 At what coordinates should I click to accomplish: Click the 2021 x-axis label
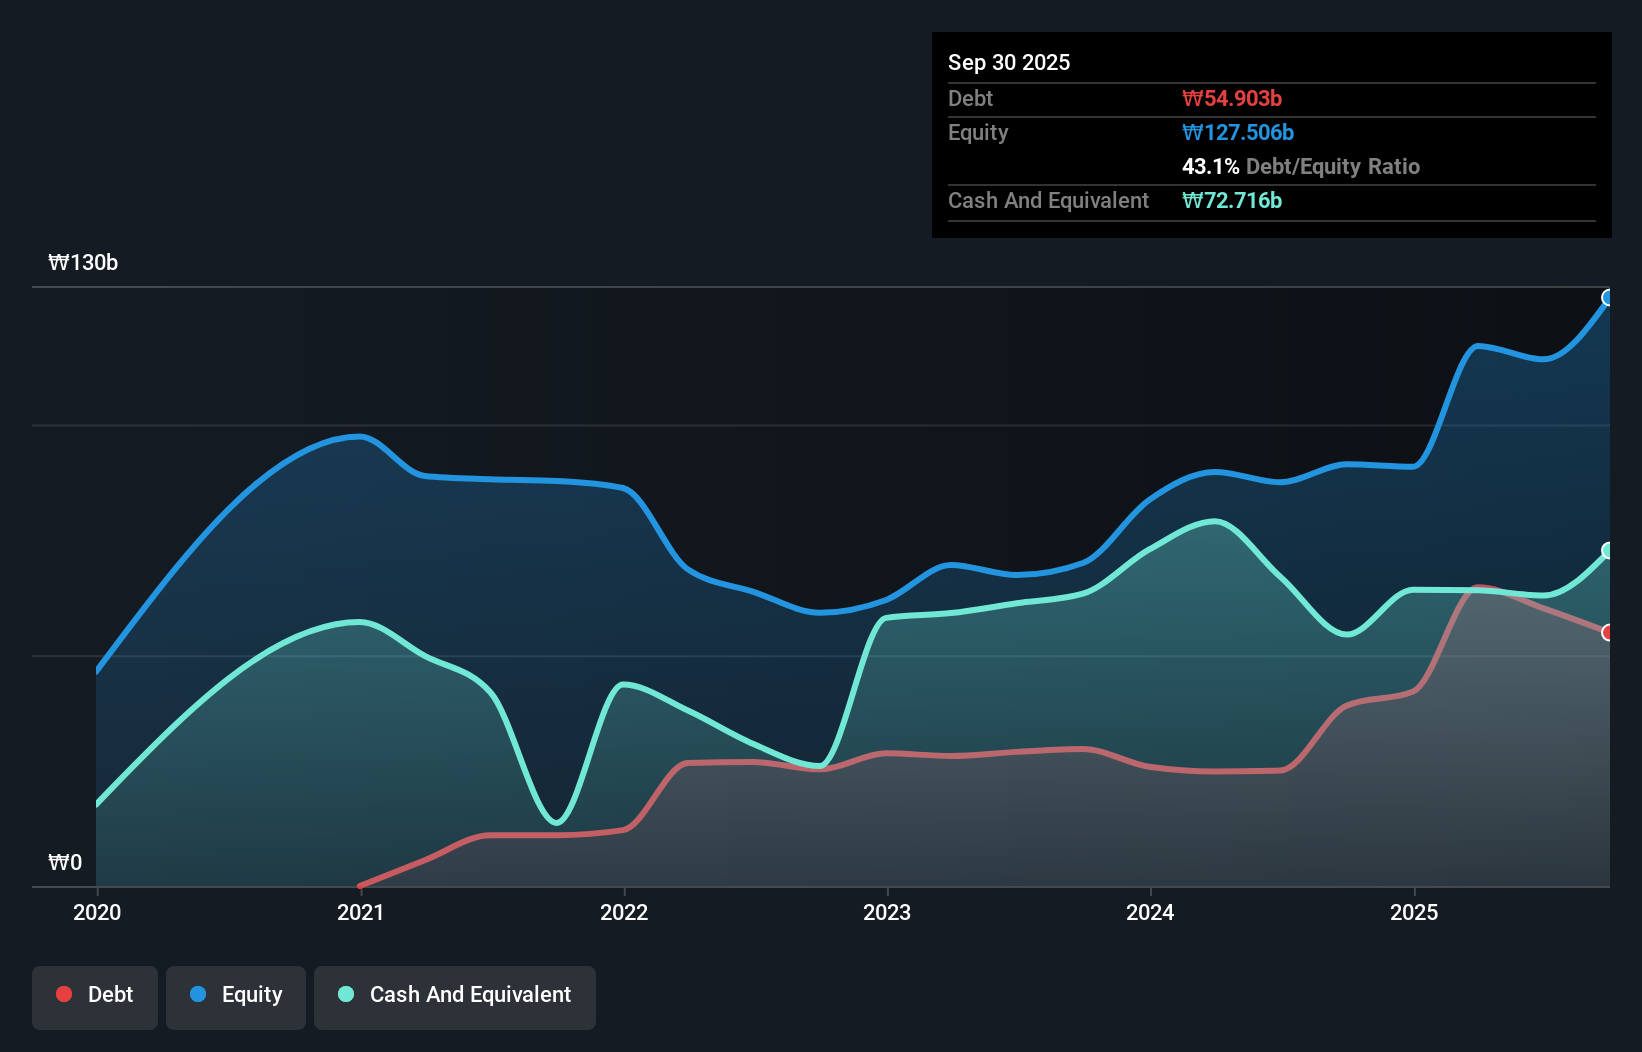360,912
